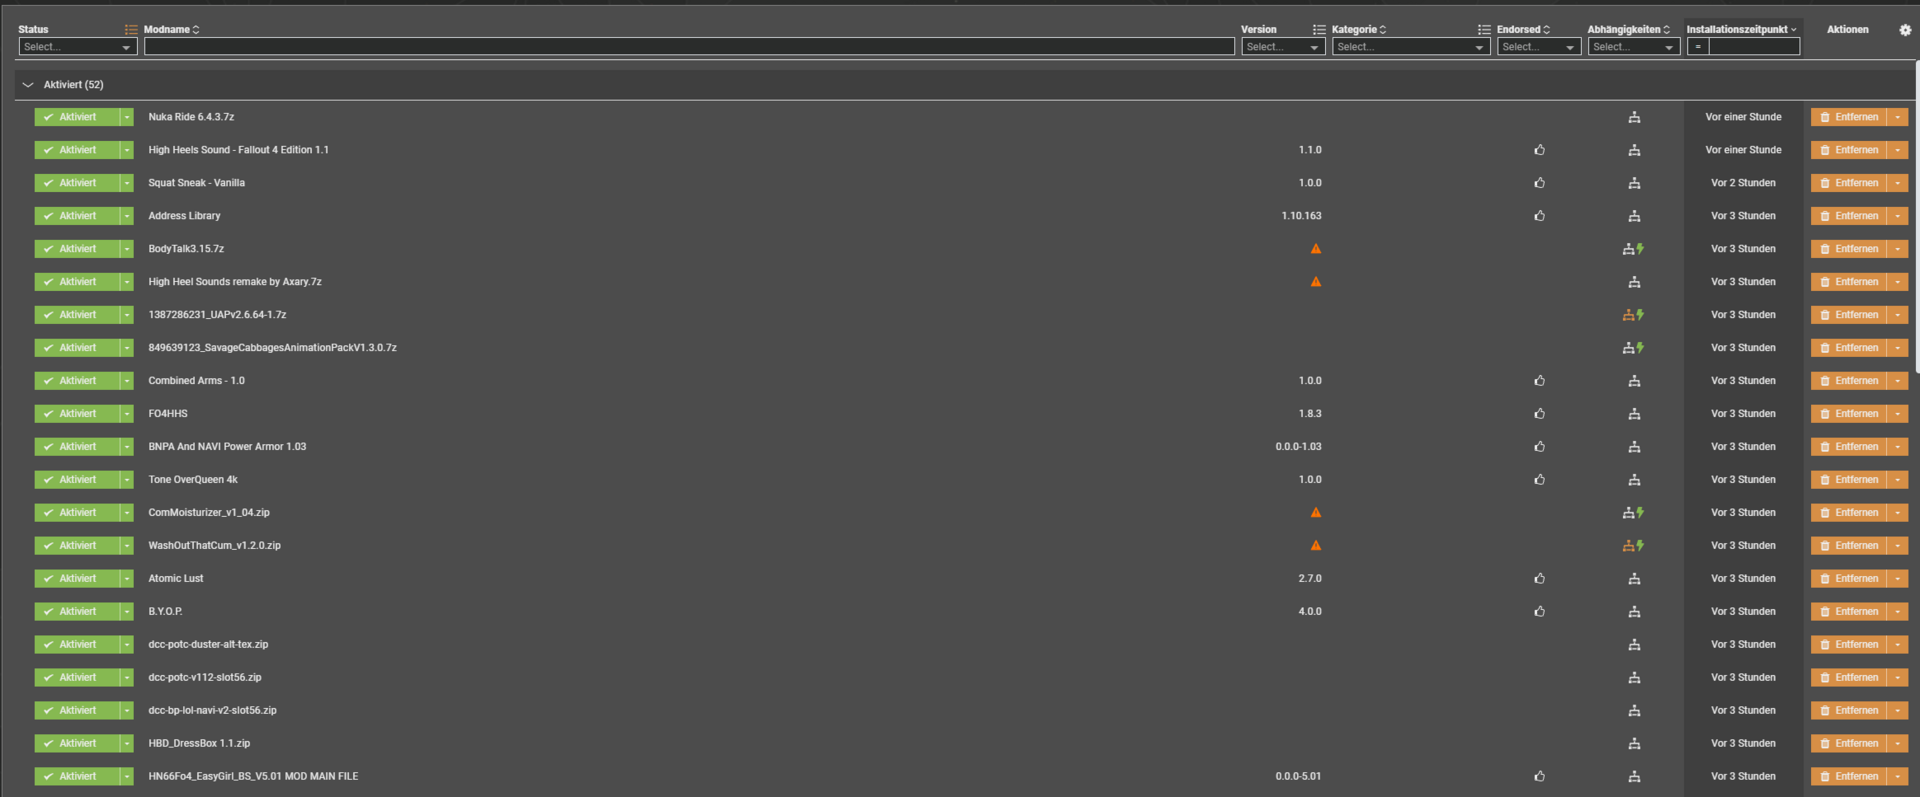Click the dependencies icon for dcc-potc-duster-alt-tex.zip
This screenshot has height=797, width=1920.
pyautogui.click(x=1634, y=645)
